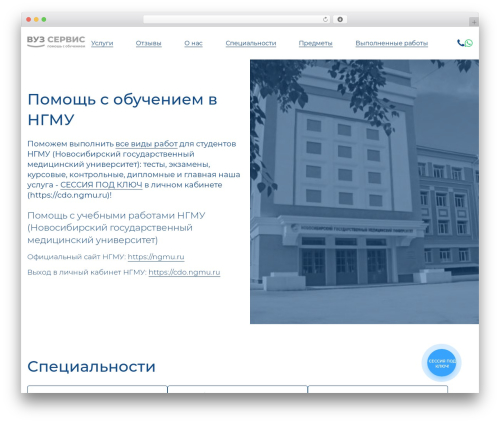Click the ВУЗ СЕРВИС logo
The height and width of the screenshot is (423, 500).
click(56, 42)
